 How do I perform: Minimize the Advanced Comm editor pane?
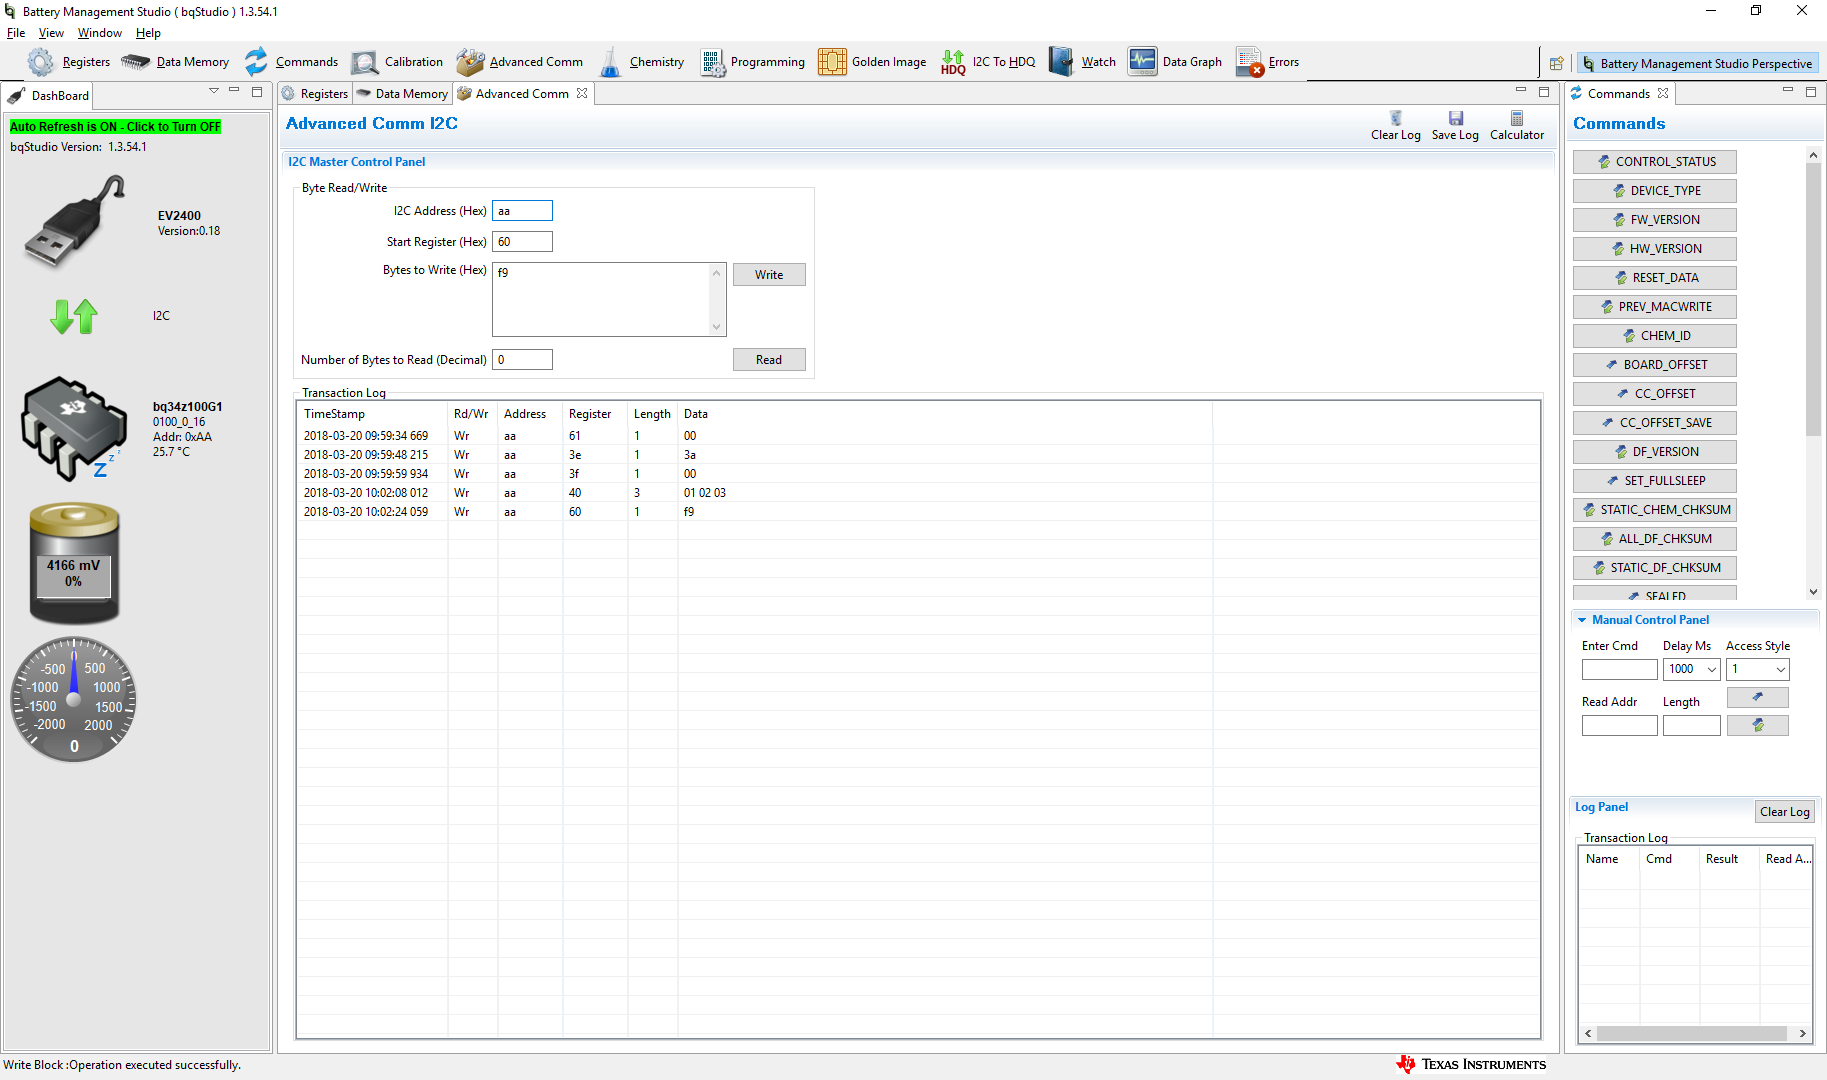pyautogui.click(x=1521, y=91)
